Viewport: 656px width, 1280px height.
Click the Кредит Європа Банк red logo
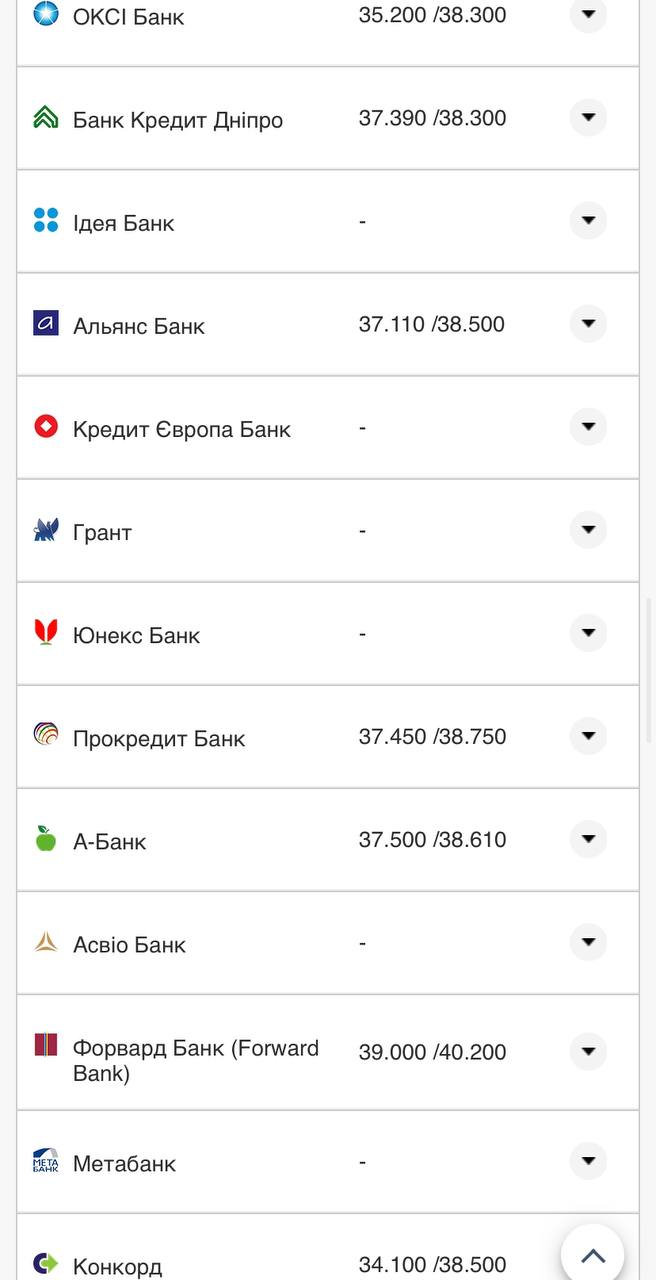click(x=46, y=427)
